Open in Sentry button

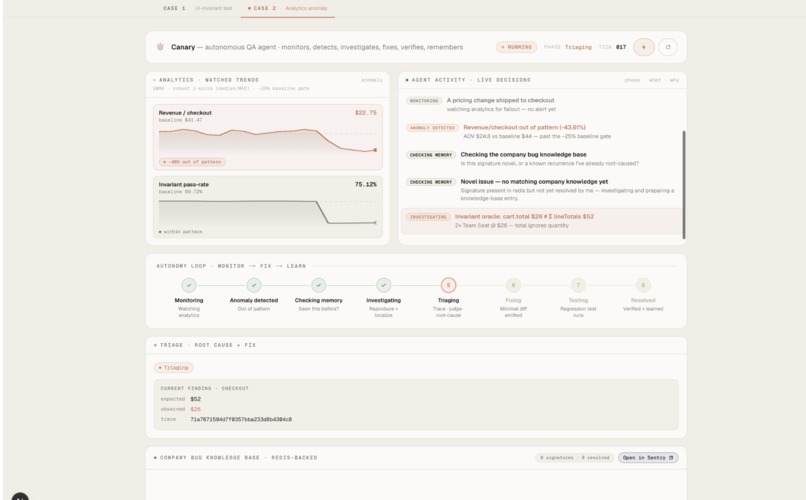(x=648, y=457)
